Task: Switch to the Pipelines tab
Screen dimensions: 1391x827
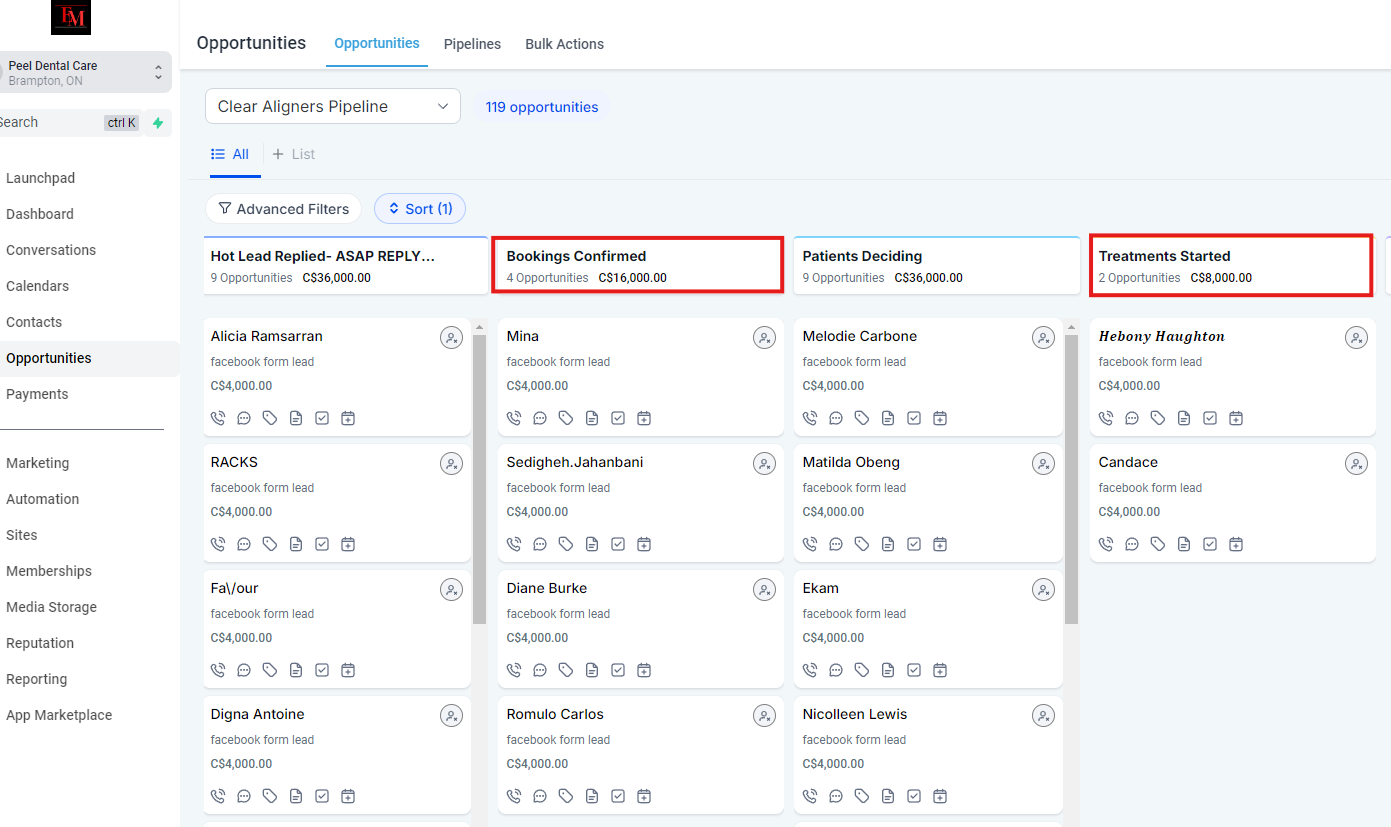Action: (472, 44)
